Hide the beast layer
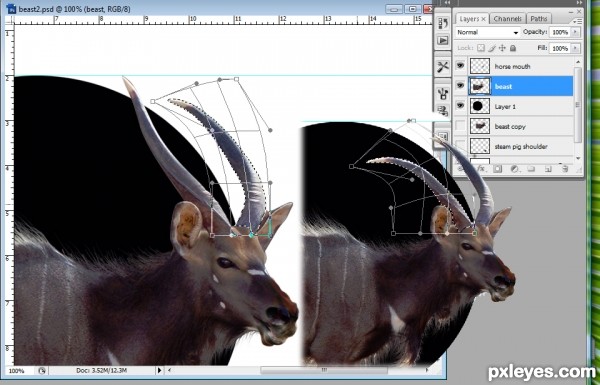 460,86
